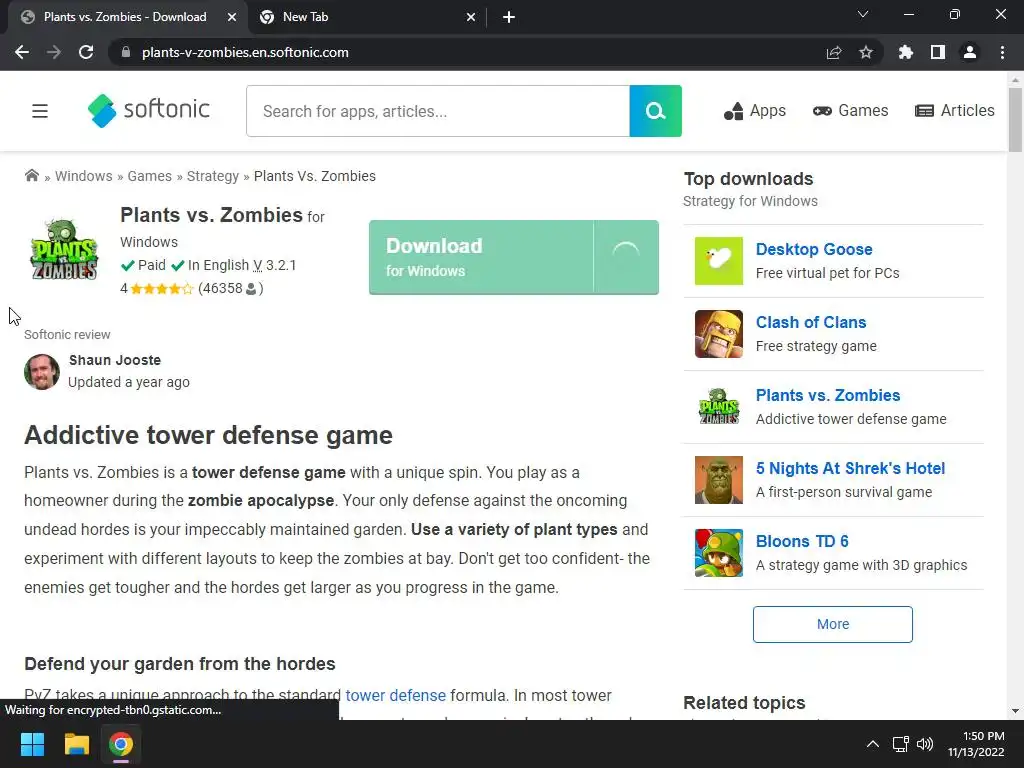Image resolution: width=1024 pixels, height=768 pixels.
Task: Open the Extensions puzzle icon
Action: pos(906,52)
